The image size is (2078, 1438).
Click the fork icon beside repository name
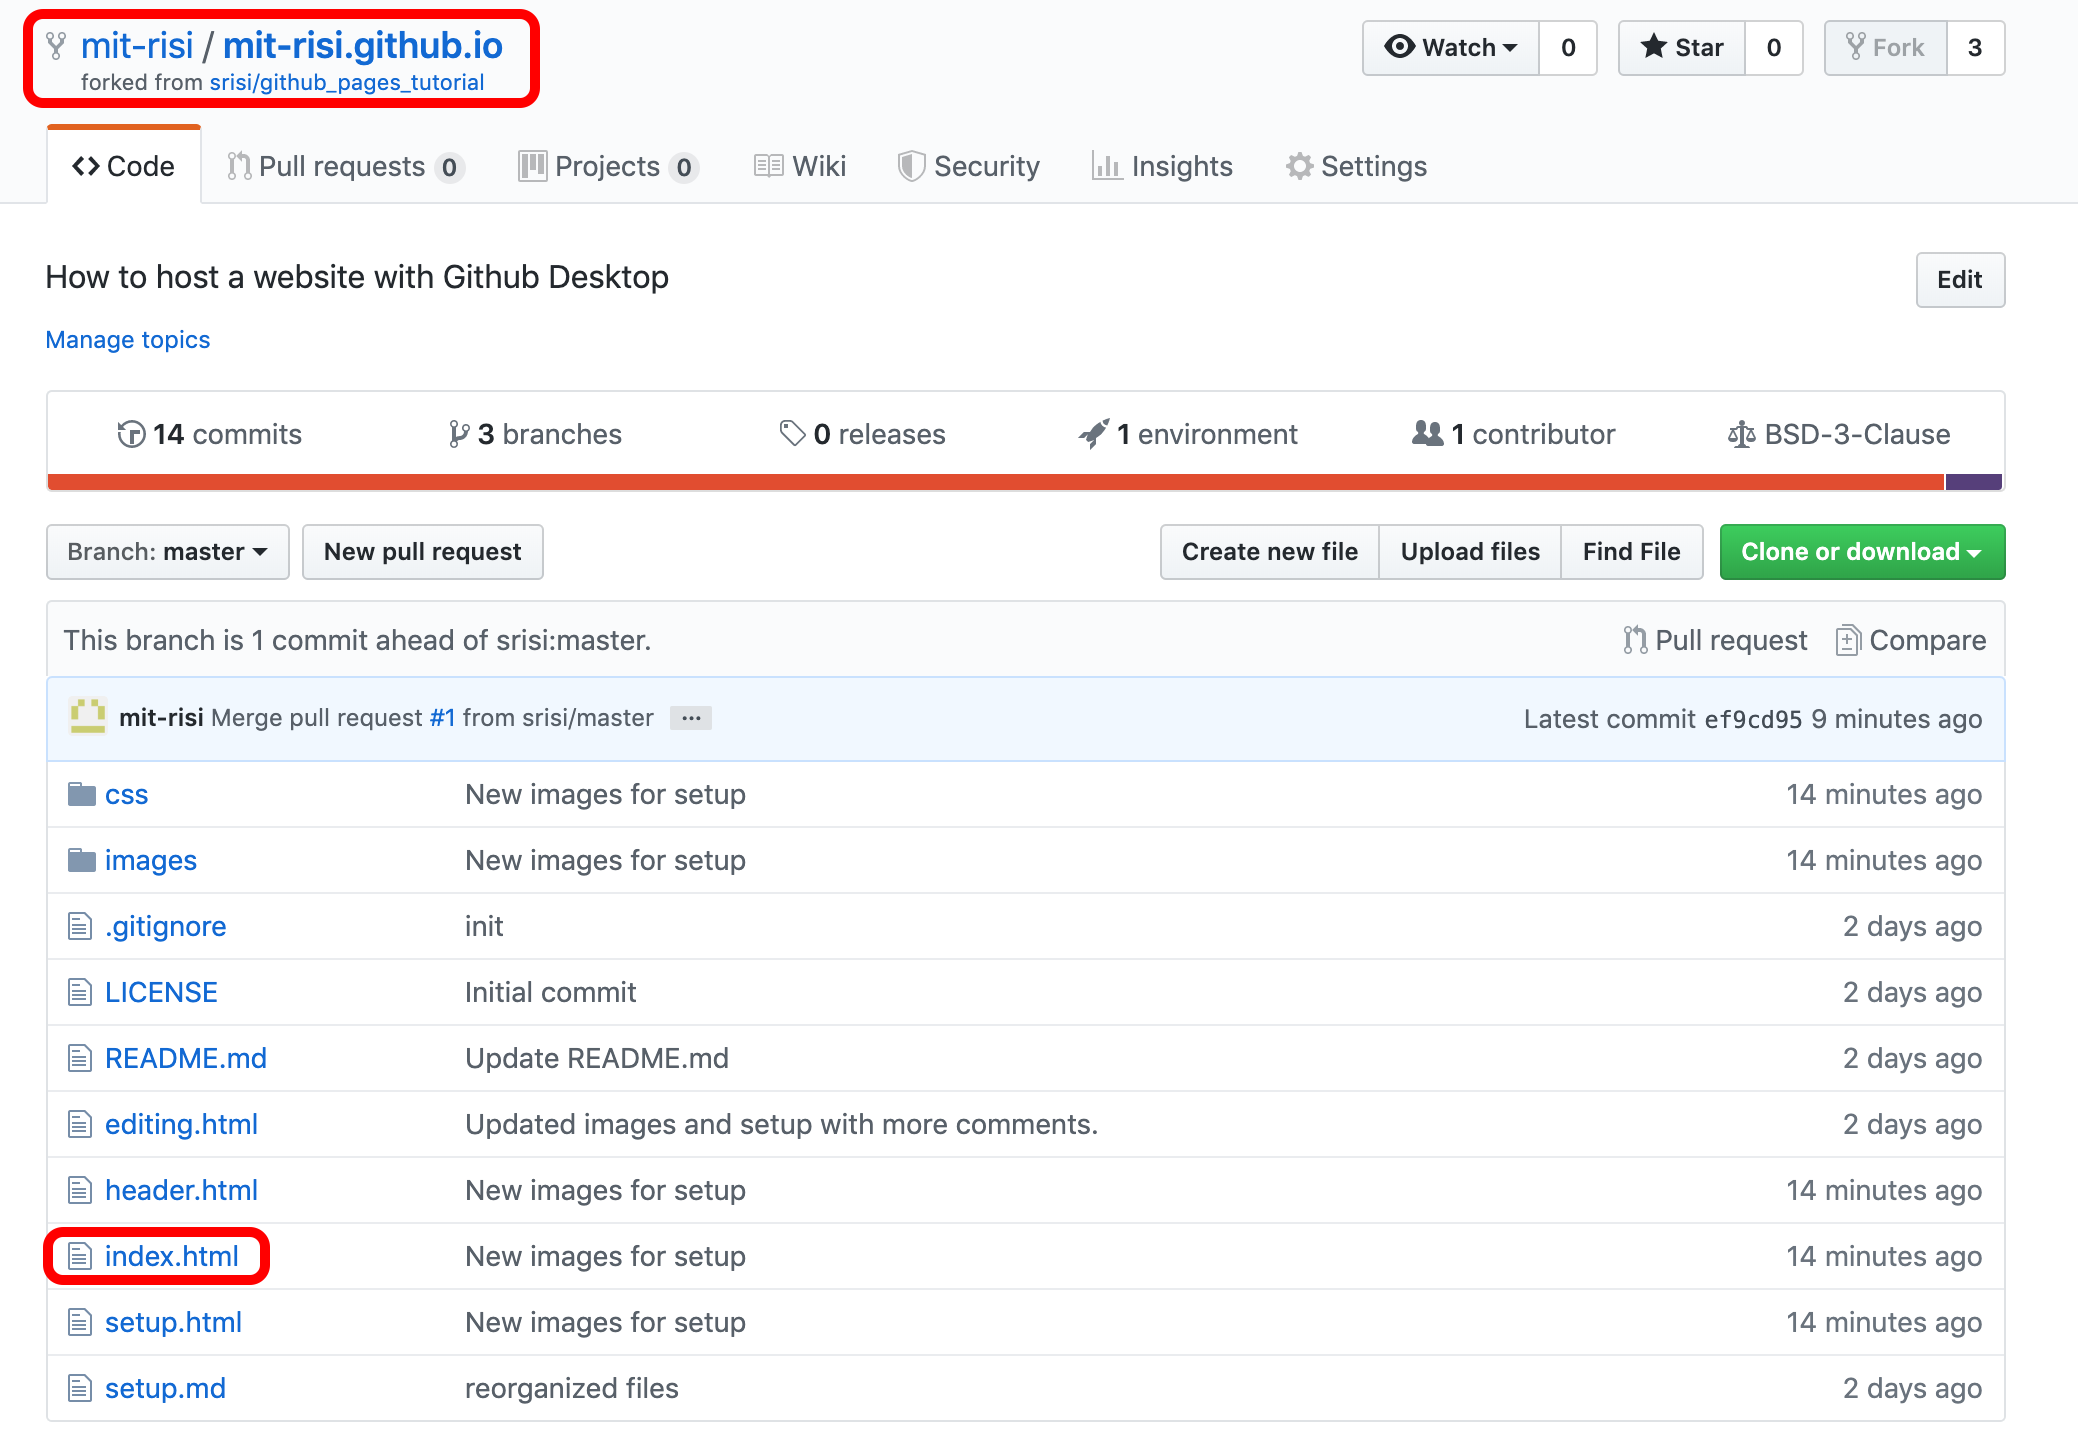57,46
